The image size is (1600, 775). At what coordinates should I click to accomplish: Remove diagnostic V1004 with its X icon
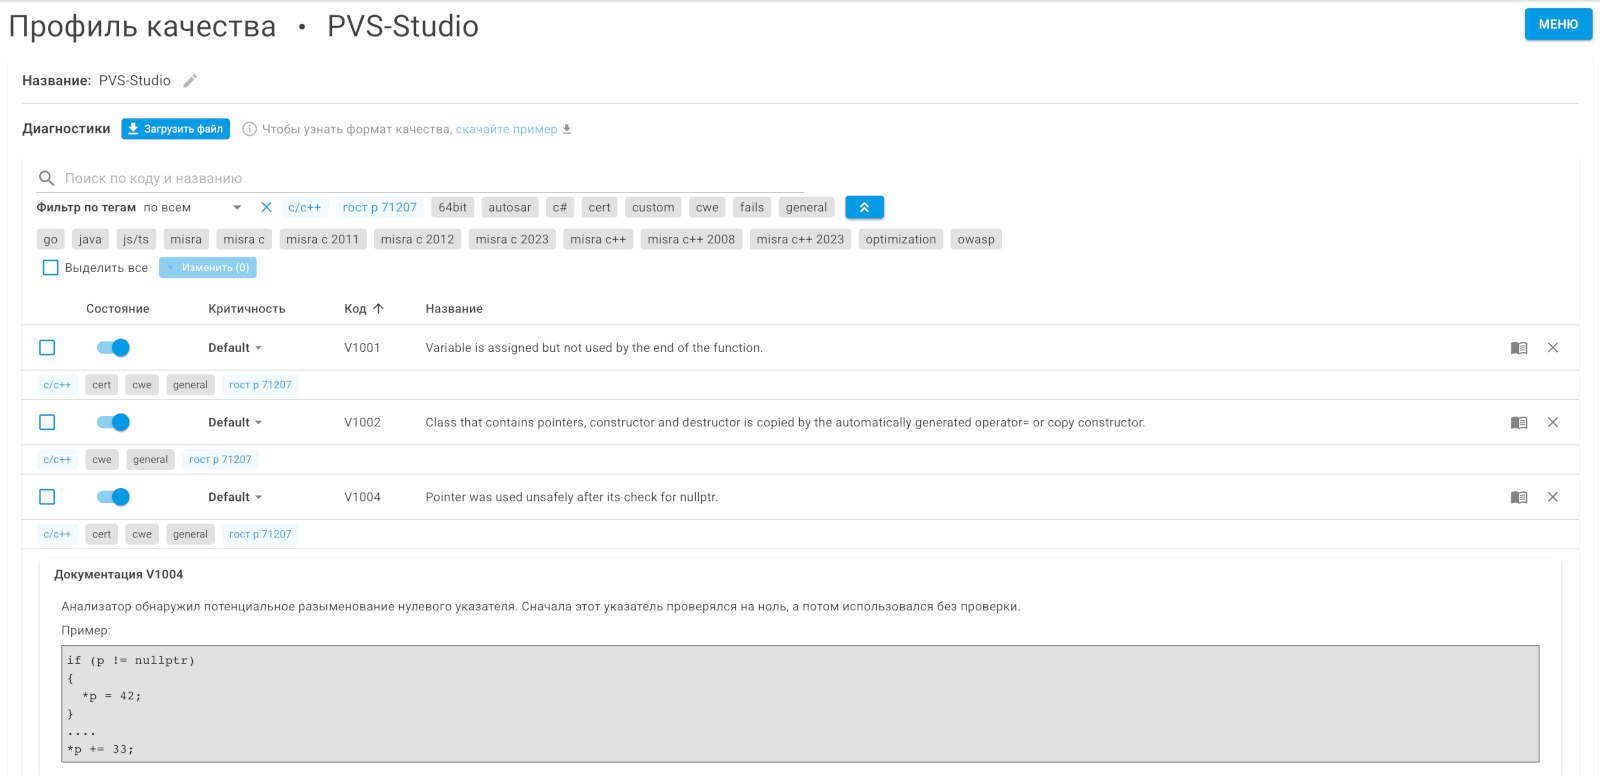[1553, 497]
